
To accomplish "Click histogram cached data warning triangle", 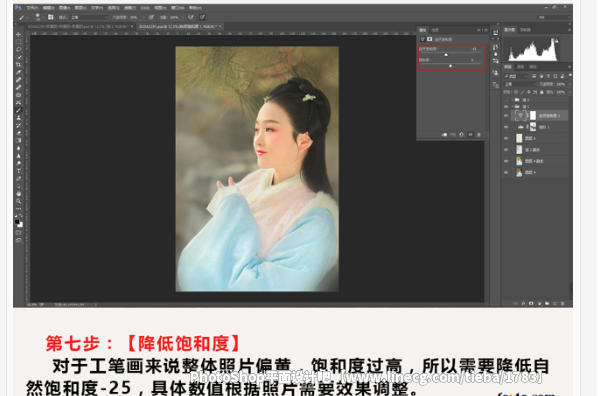I will (x=556, y=40).
